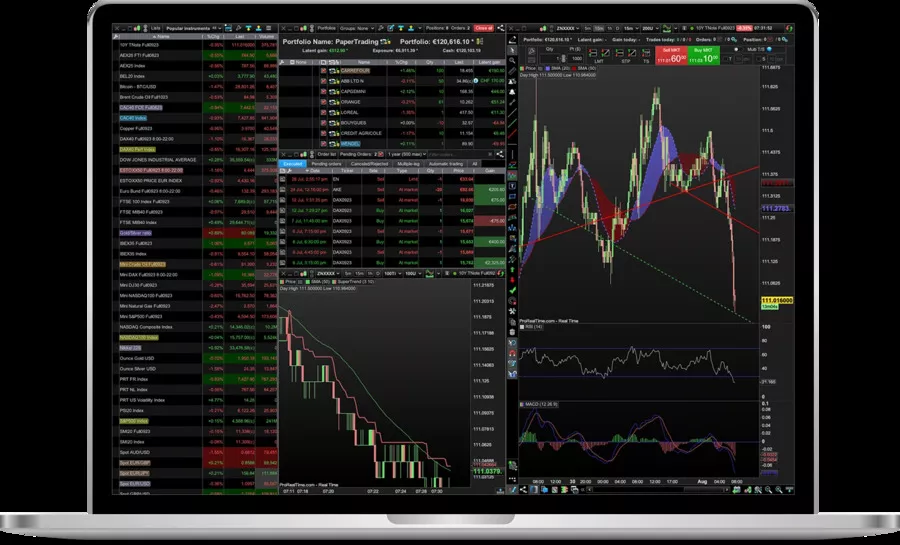The width and height of the screenshot is (900, 545).
Task: Open the wrench settings icon in Lists table header
Action: (115, 37)
